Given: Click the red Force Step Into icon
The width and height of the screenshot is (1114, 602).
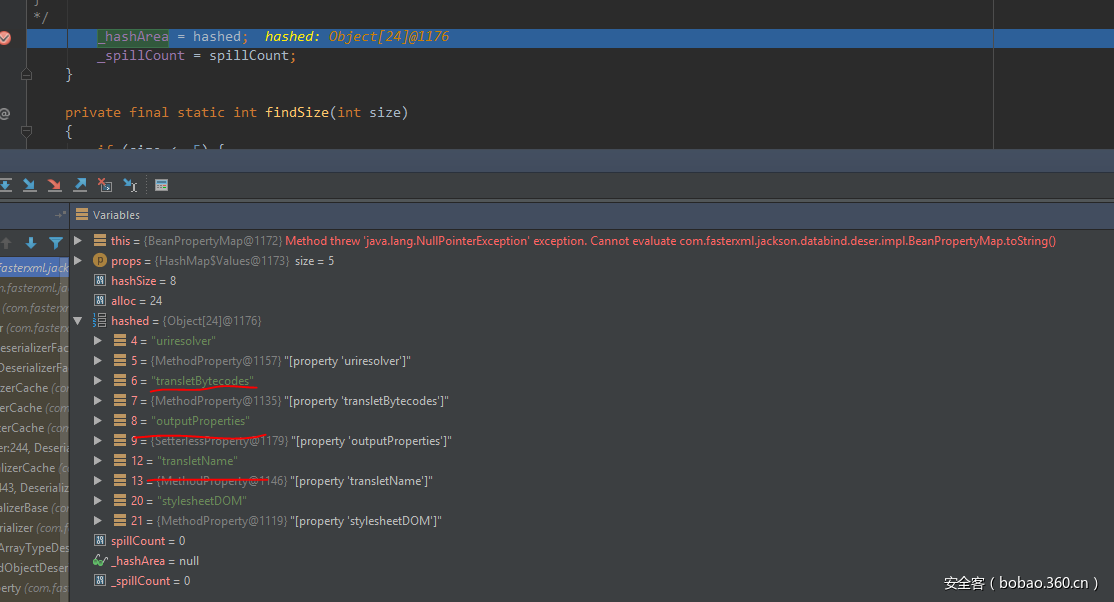Looking at the screenshot, I should coord(55,185).
